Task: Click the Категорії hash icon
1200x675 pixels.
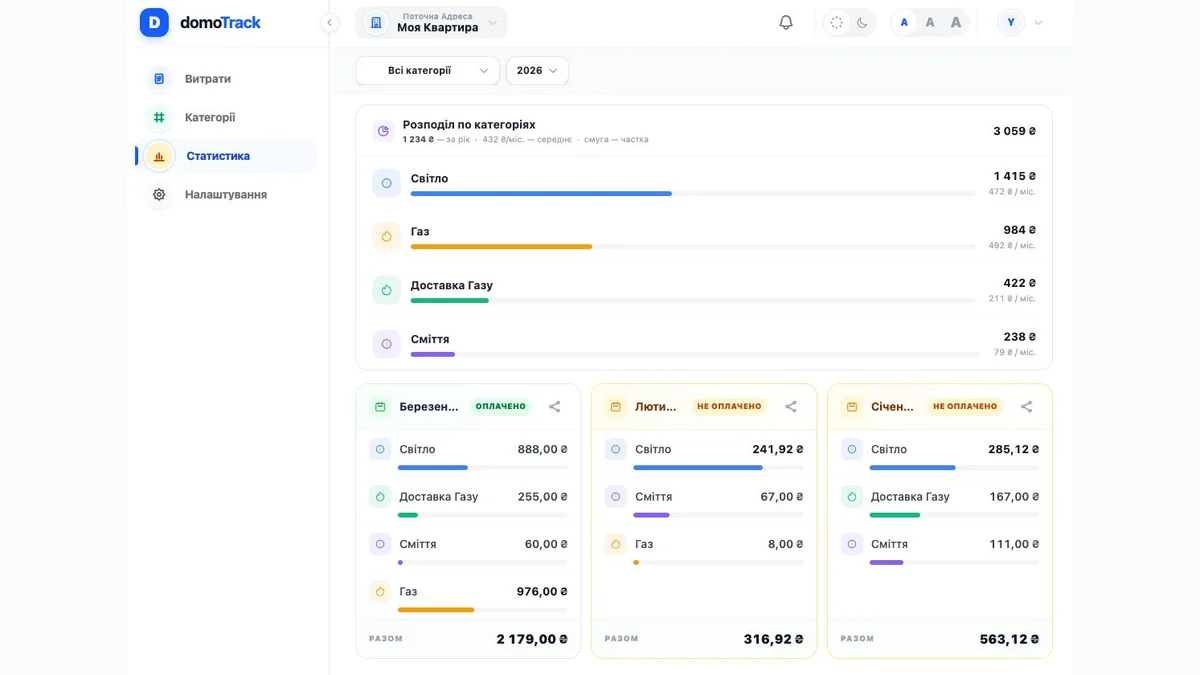Action: pyautogui.click(x=159, y=117)
